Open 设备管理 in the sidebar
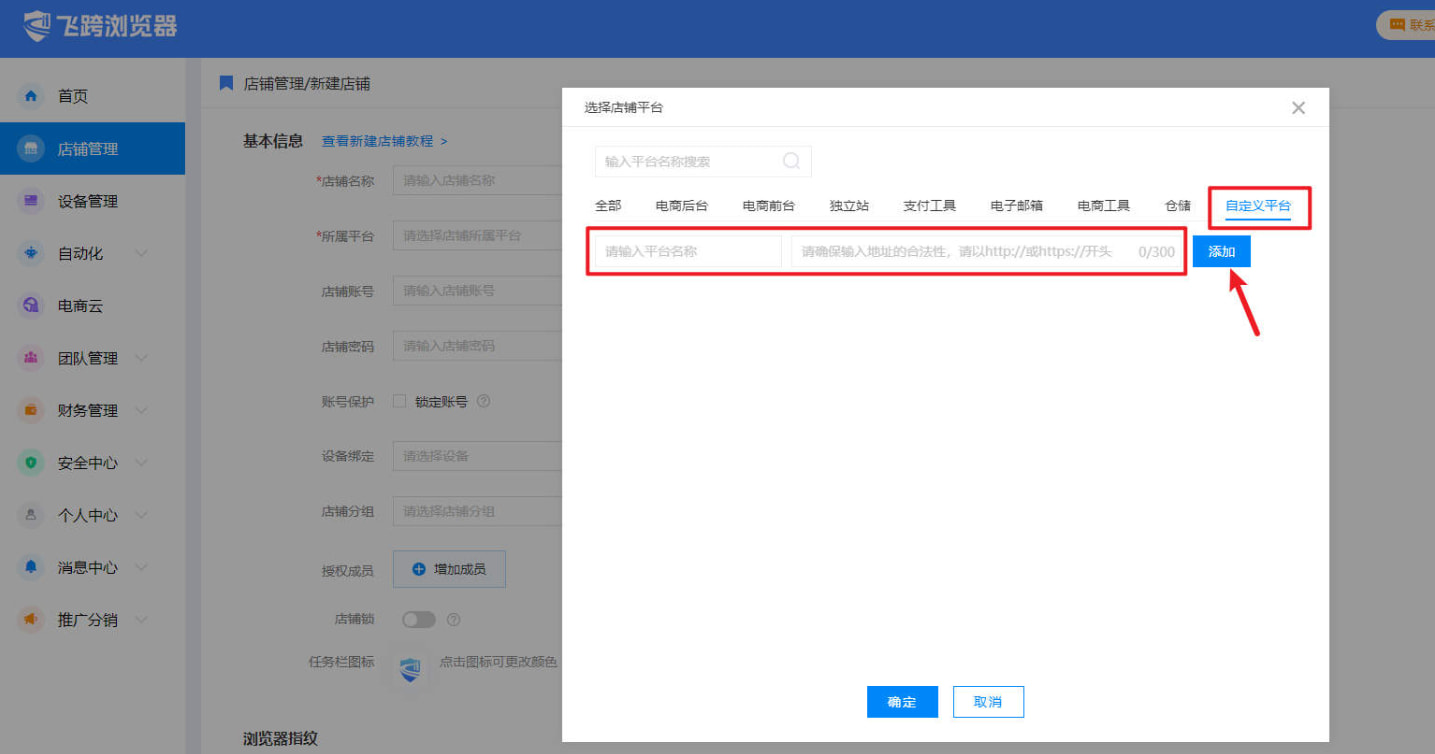The width and height of the screenshot is (1435, 754). tap(92, 201)
